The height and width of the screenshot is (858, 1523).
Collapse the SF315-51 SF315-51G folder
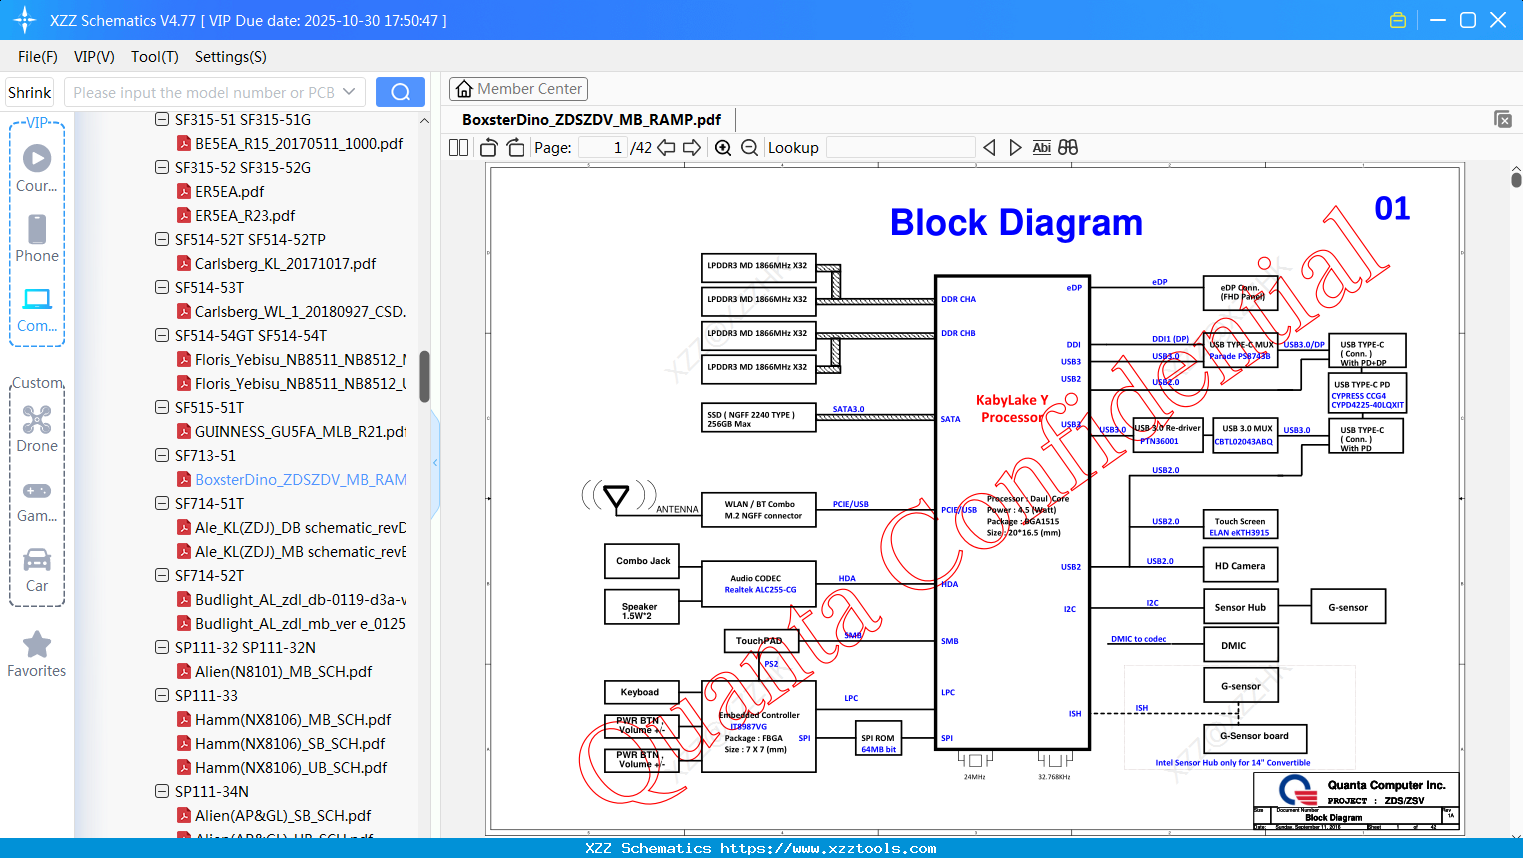162,119
